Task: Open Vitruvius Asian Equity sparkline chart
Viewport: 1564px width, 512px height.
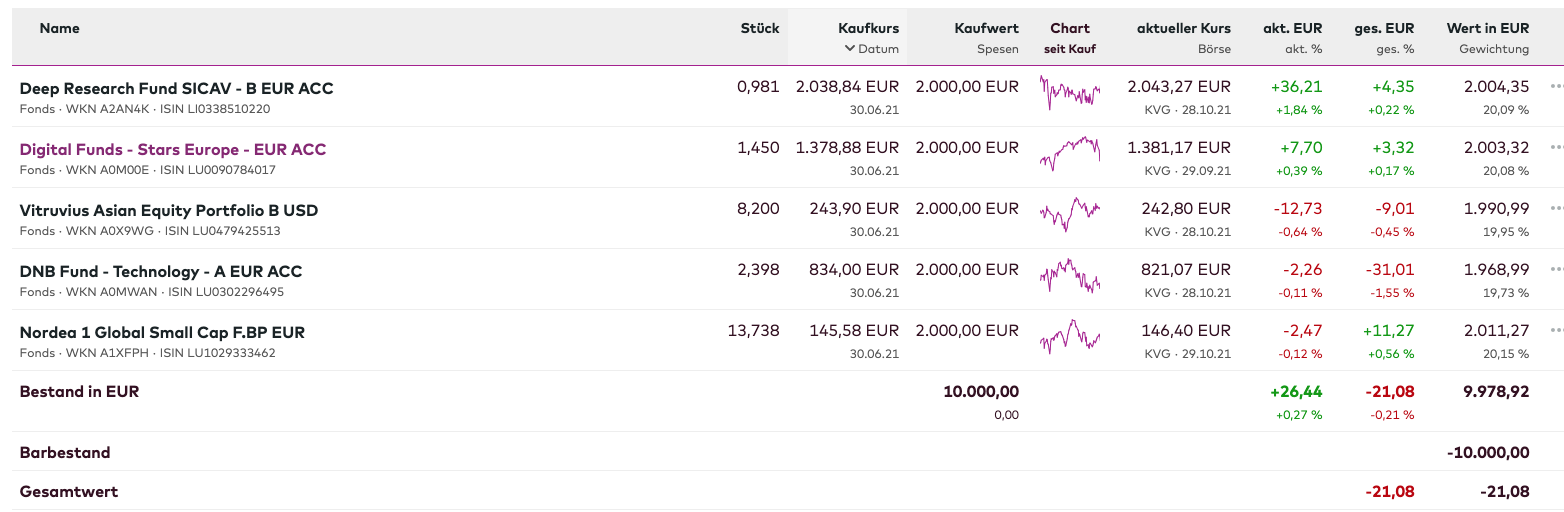Action: tap(1070, 214)
